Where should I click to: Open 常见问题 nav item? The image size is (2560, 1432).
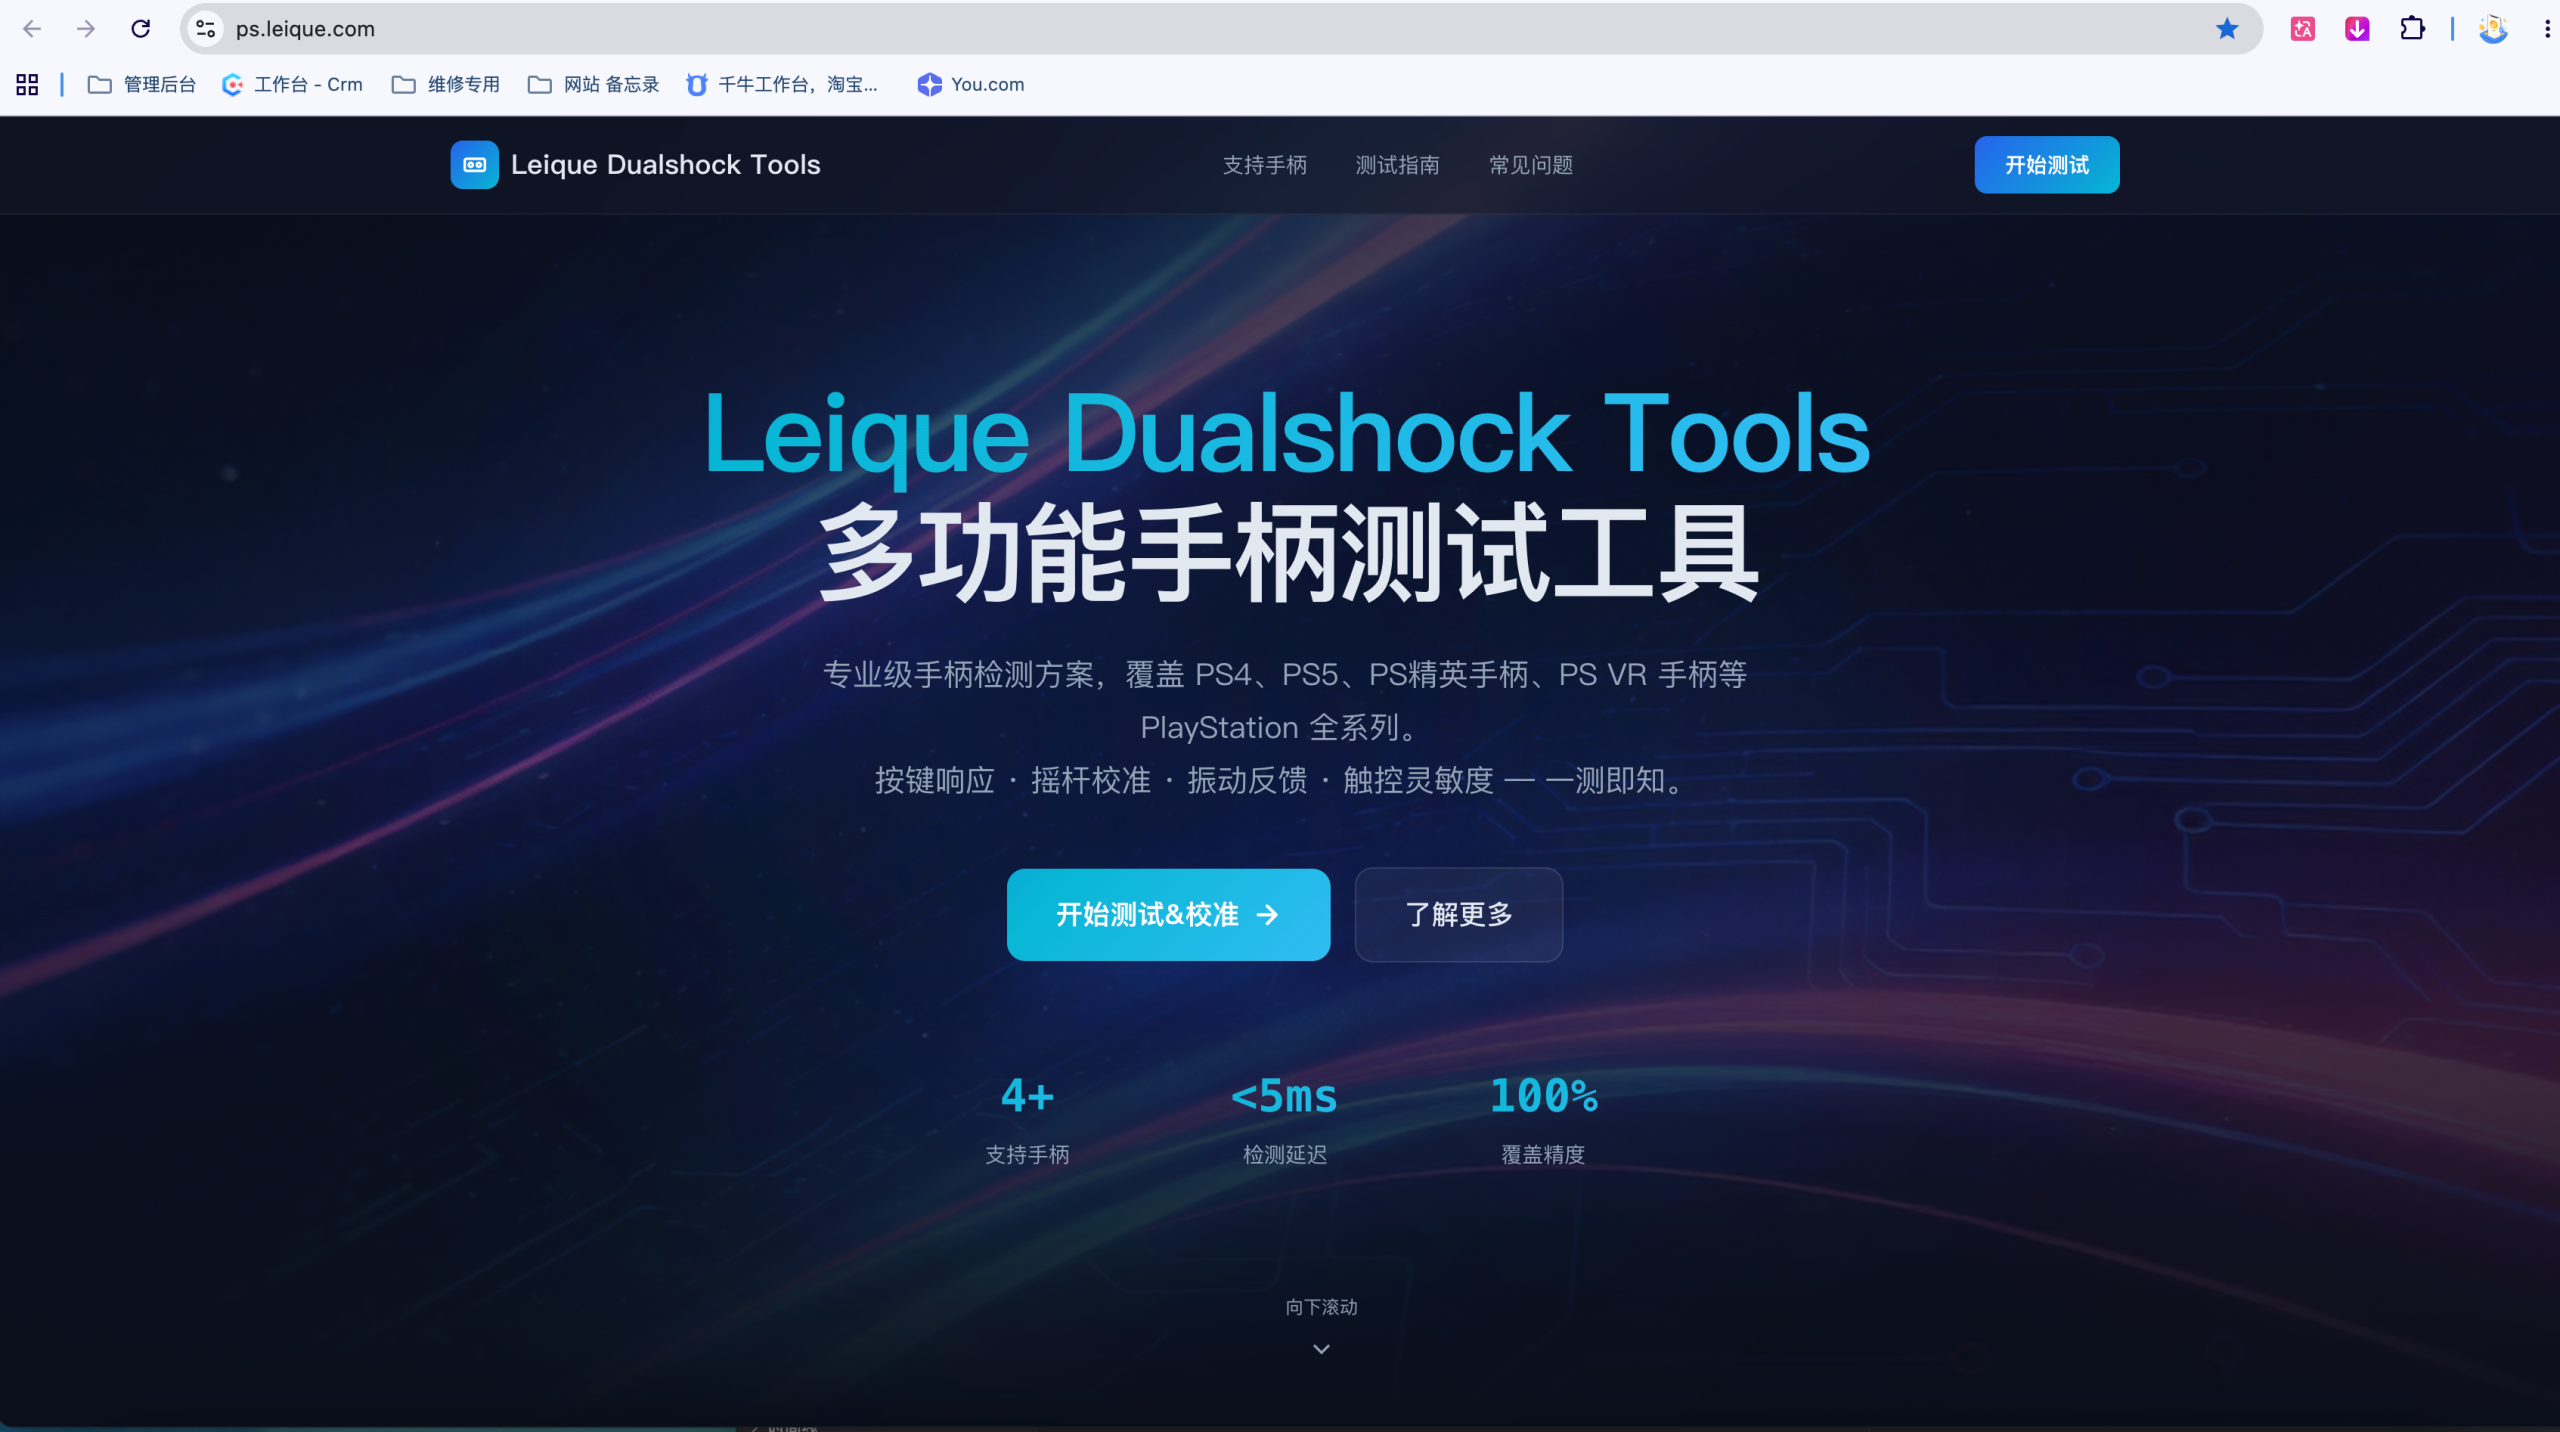click(1531, 165)
